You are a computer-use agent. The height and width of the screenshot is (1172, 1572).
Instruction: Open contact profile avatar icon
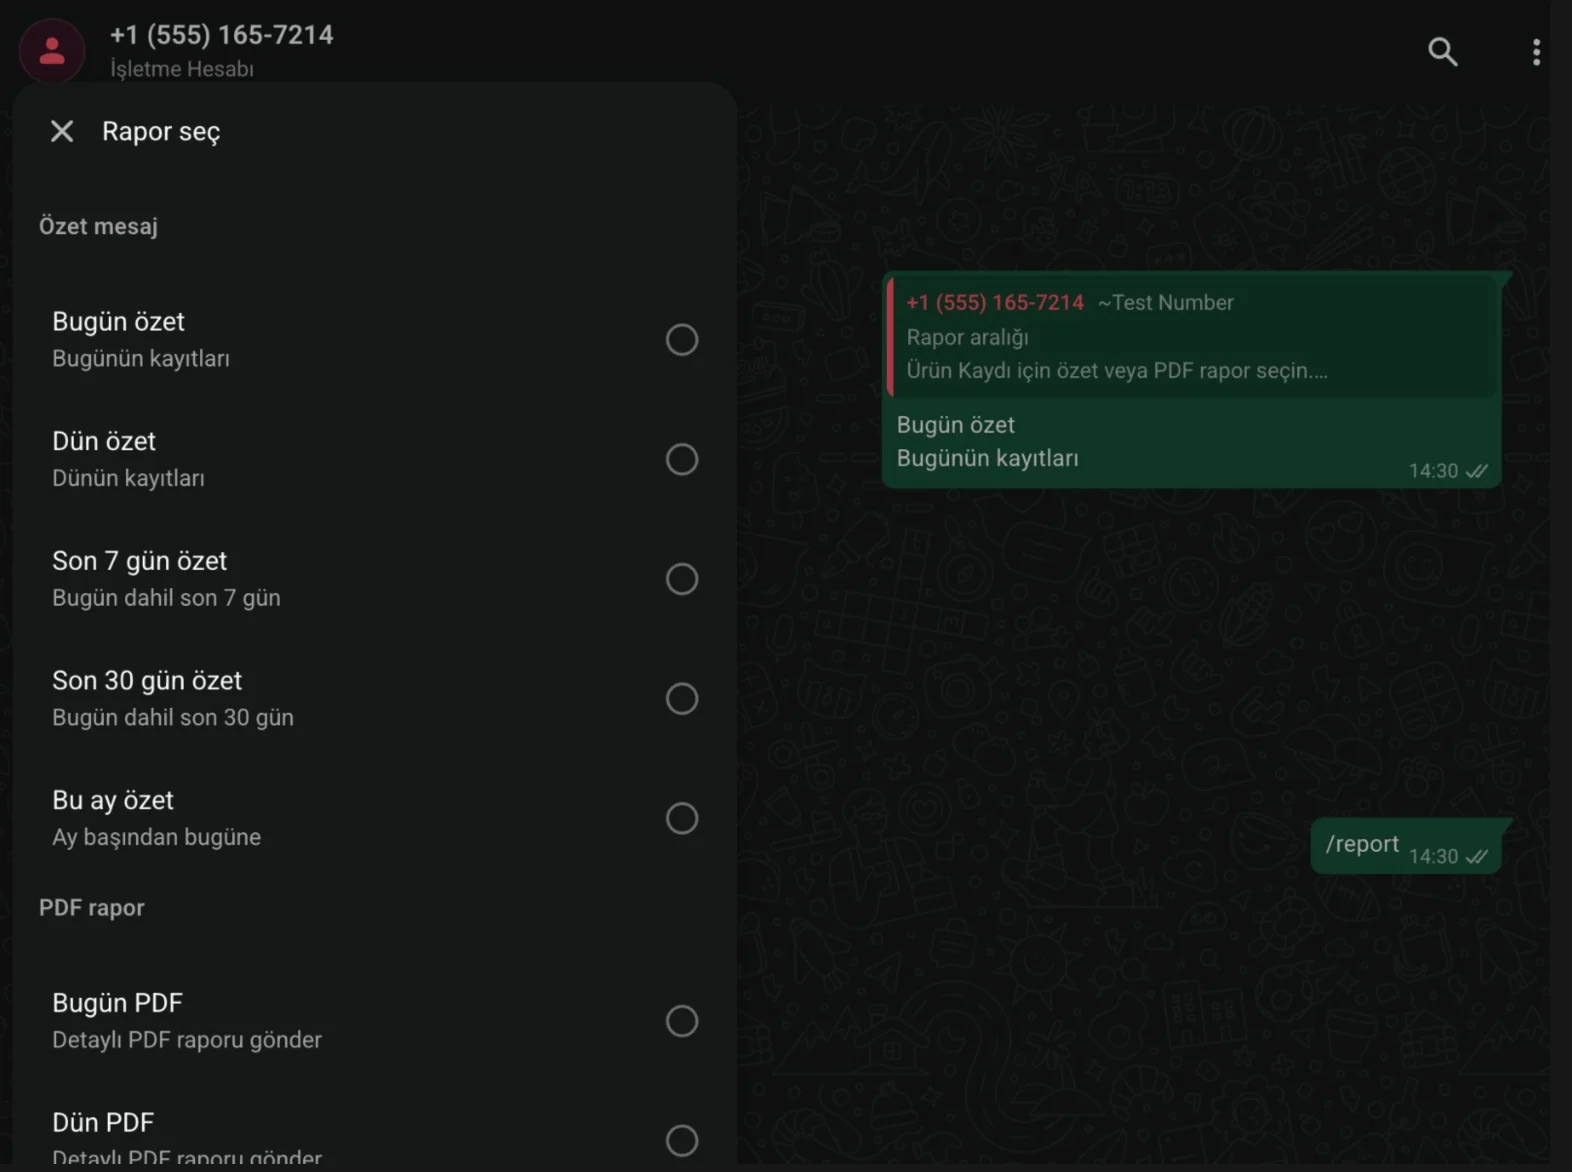pyautogui.click(x=52, y=51)
